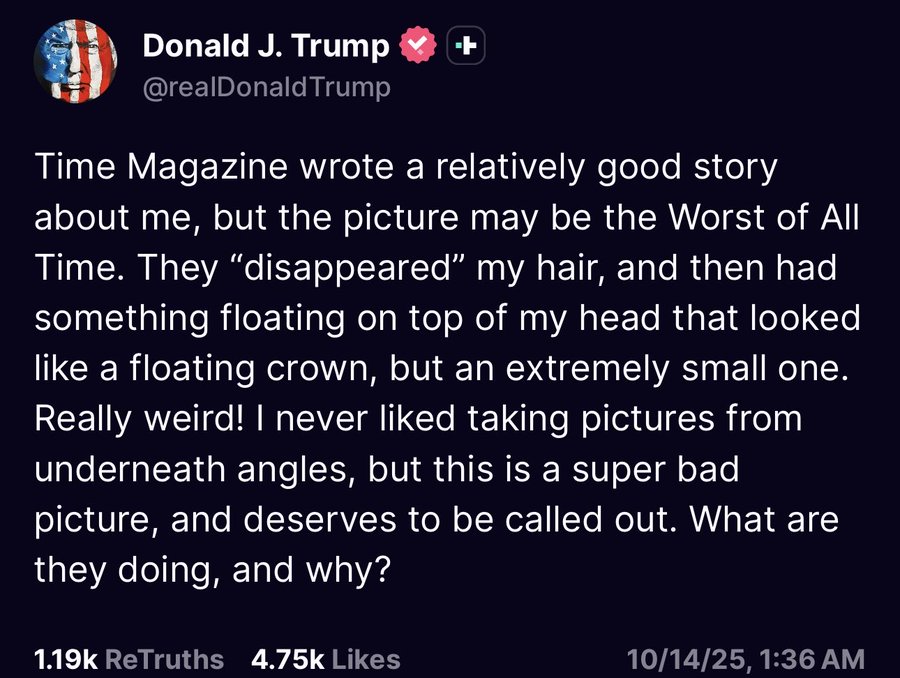Open the Donald J. Trump display name
Image resolution: width=900 pixels, height=678 pixels.
coord(266,46)
